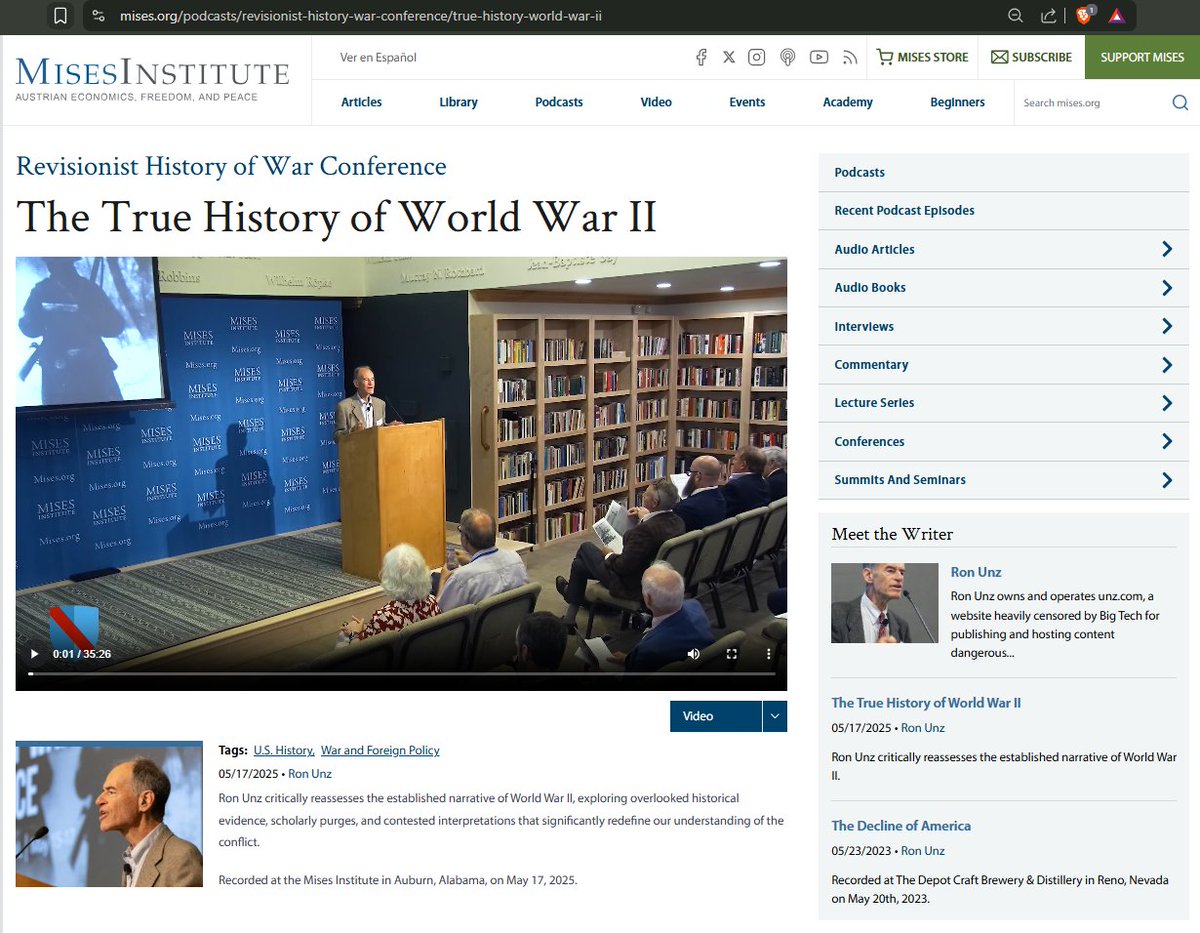Open the Video menu
The image size is (1200, 933).
[x=656, y=102]
